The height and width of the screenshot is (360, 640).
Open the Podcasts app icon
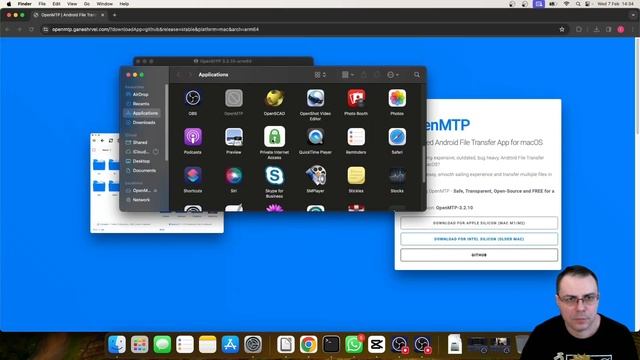[193, 137]
